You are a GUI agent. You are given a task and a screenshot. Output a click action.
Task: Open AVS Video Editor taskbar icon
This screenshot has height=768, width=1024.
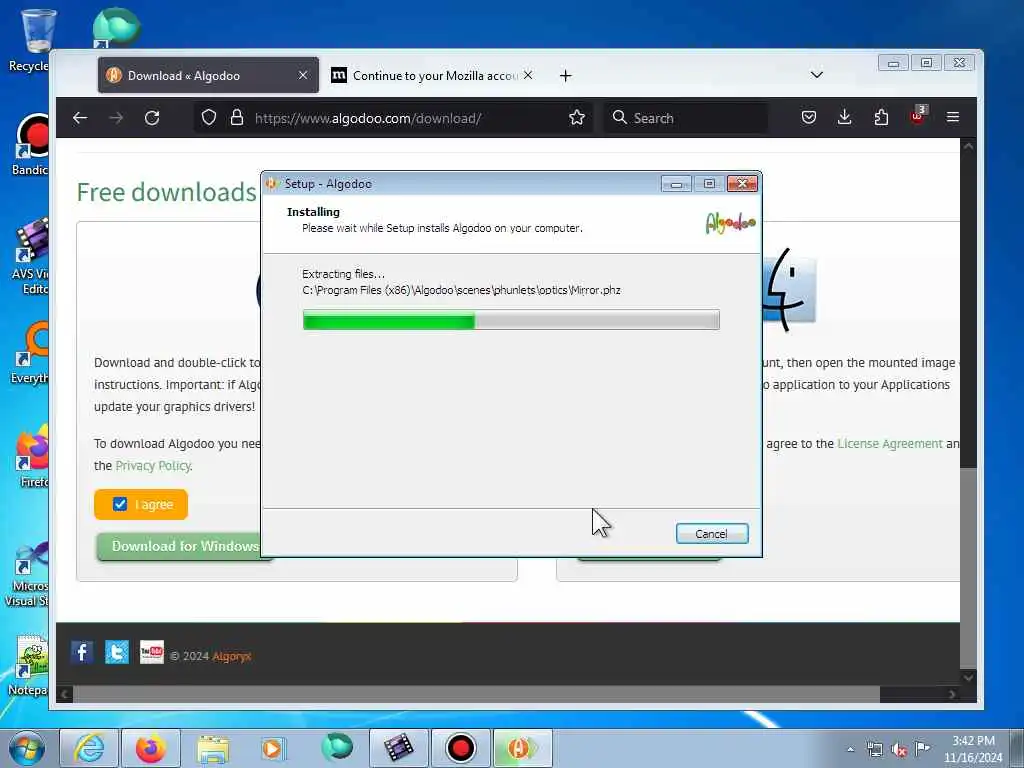coord(398,748)
